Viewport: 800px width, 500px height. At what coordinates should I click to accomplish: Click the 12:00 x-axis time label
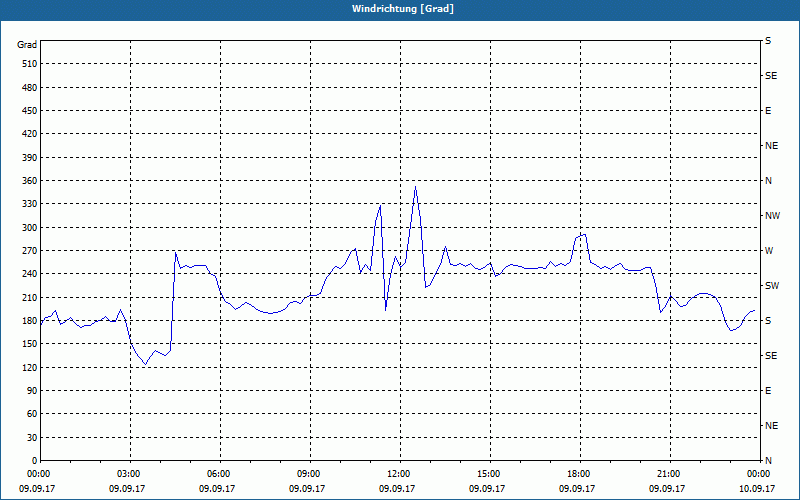click(398, 474)
